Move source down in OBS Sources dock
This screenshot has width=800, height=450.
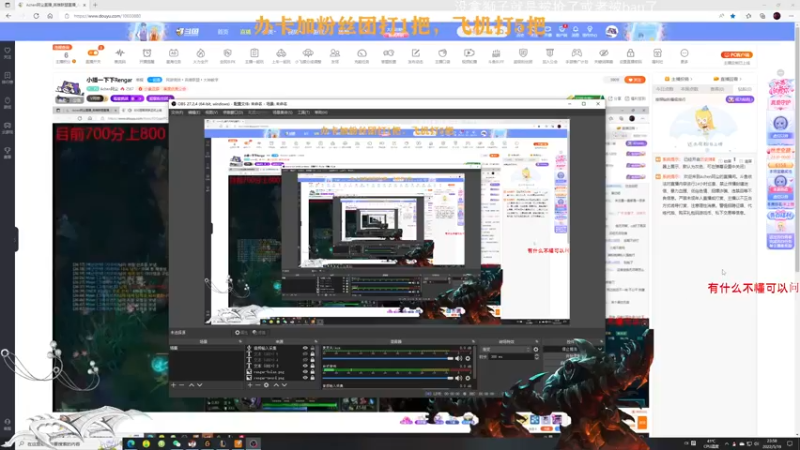(x=284, y=385)
